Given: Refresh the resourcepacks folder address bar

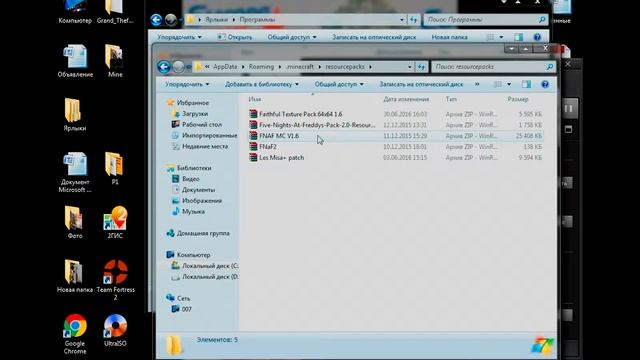Looking at the screenshot, I should tap(421, 67).
